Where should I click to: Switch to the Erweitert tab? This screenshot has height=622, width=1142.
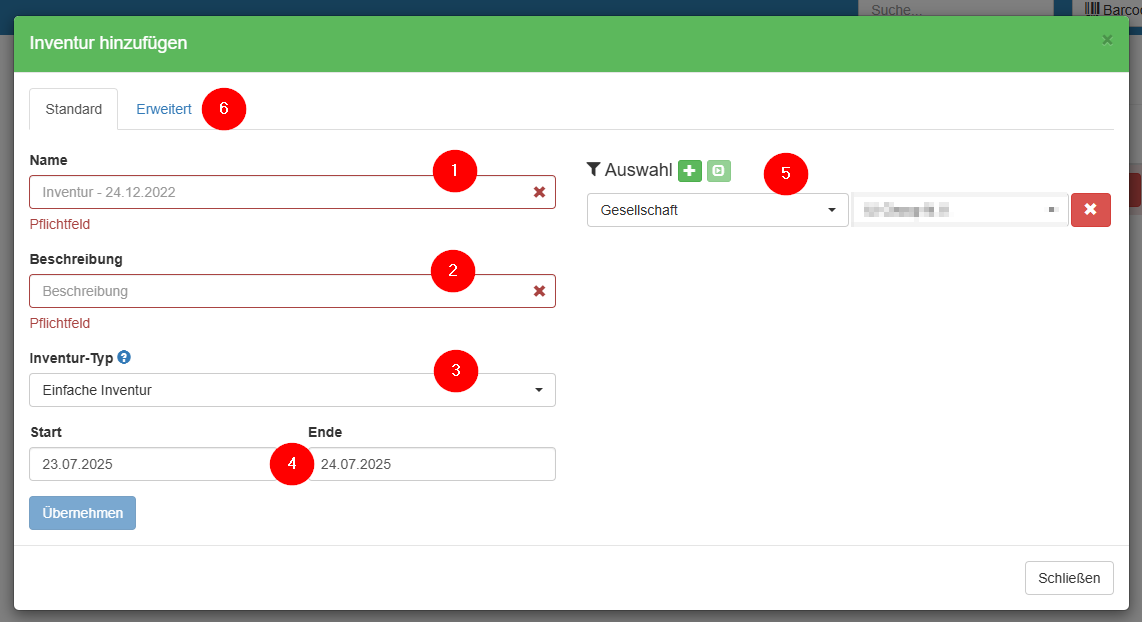click(x=164, y=109)
